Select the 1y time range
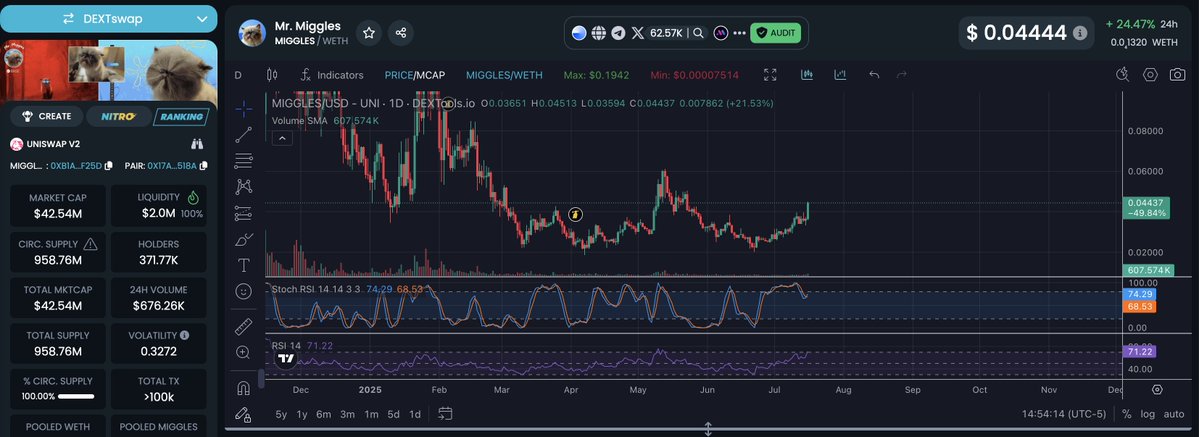 tap(302, 414)
